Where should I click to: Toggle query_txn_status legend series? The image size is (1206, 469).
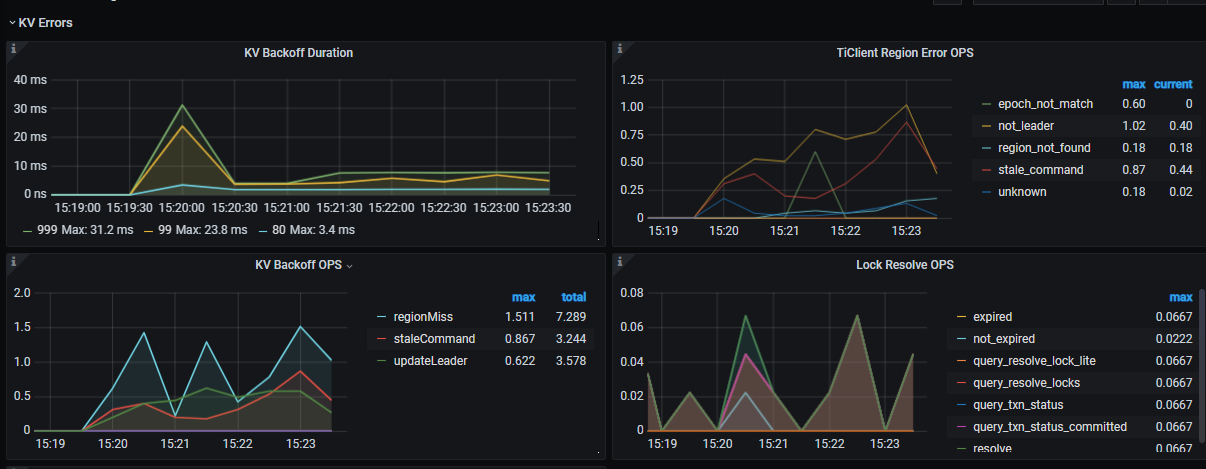[1017, 405]
